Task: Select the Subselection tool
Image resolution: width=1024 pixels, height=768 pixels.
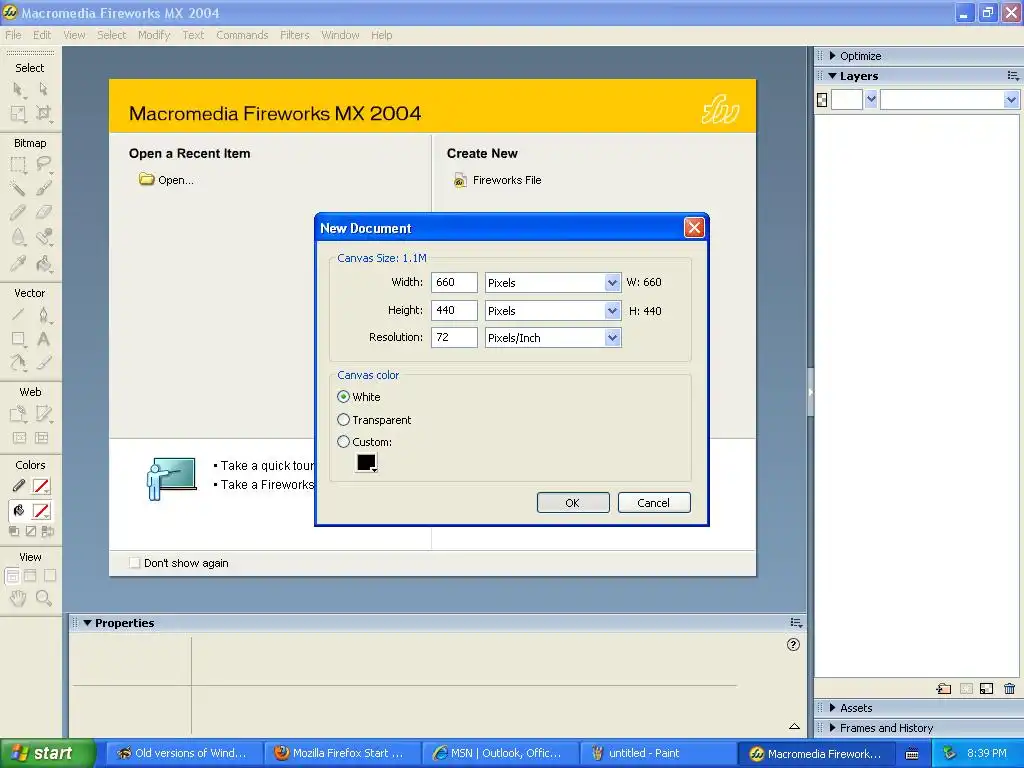Action: click(43, 89)
